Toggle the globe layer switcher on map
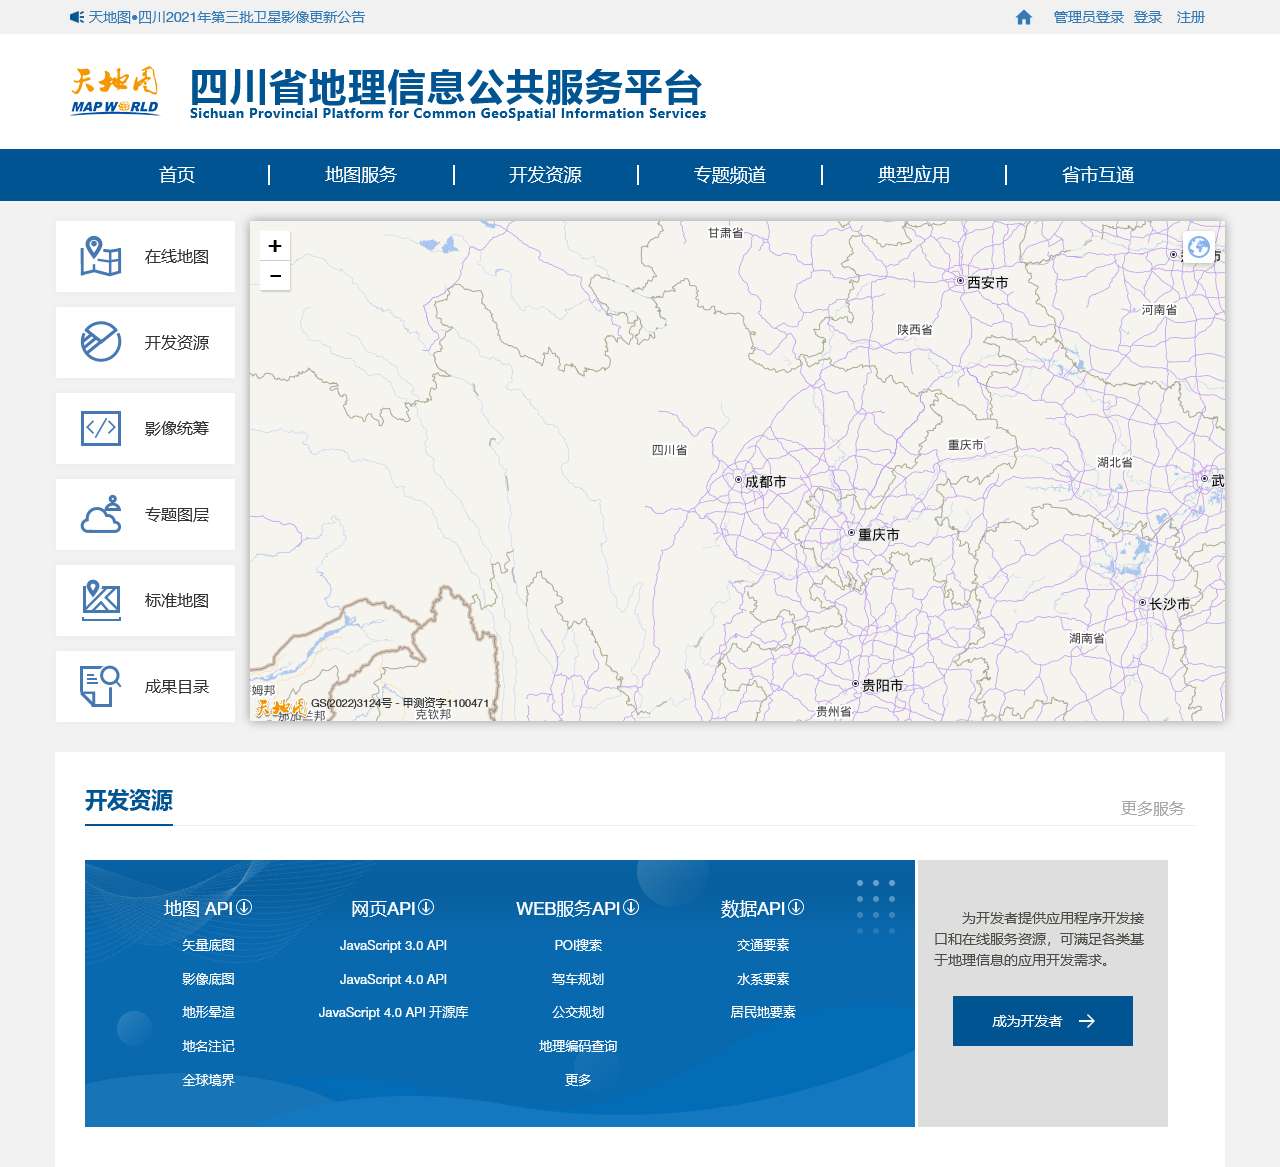This screenshot has height=1167, width=1280. 1199,246
